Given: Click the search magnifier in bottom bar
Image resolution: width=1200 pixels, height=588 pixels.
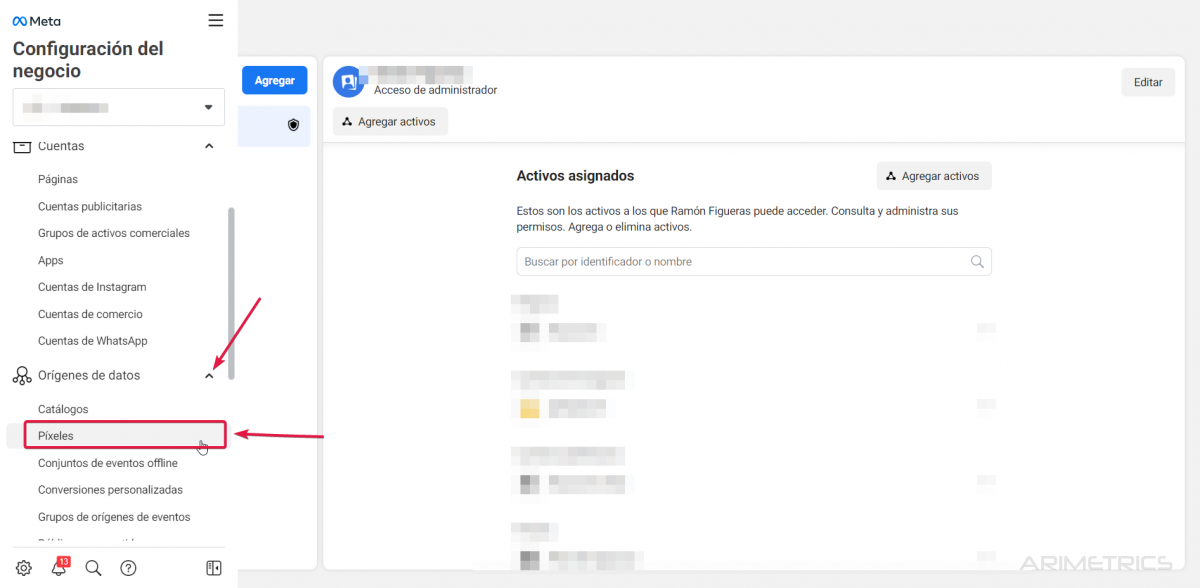Looking at the screenshot, I should tap(93, 568).
